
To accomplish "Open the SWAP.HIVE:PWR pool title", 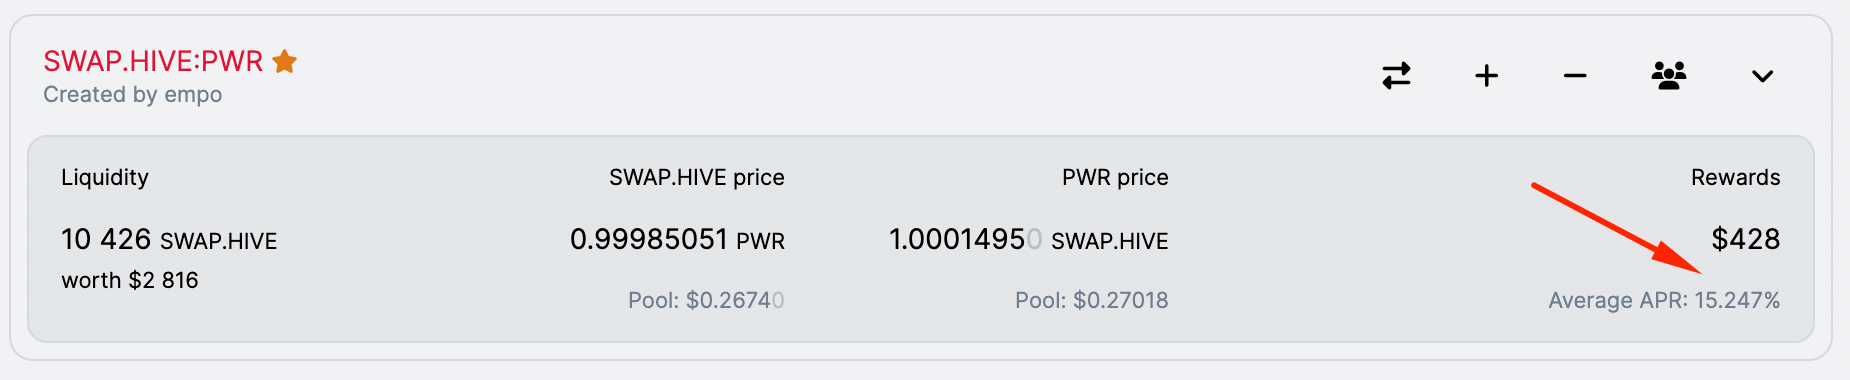I will tap(153, 61).
